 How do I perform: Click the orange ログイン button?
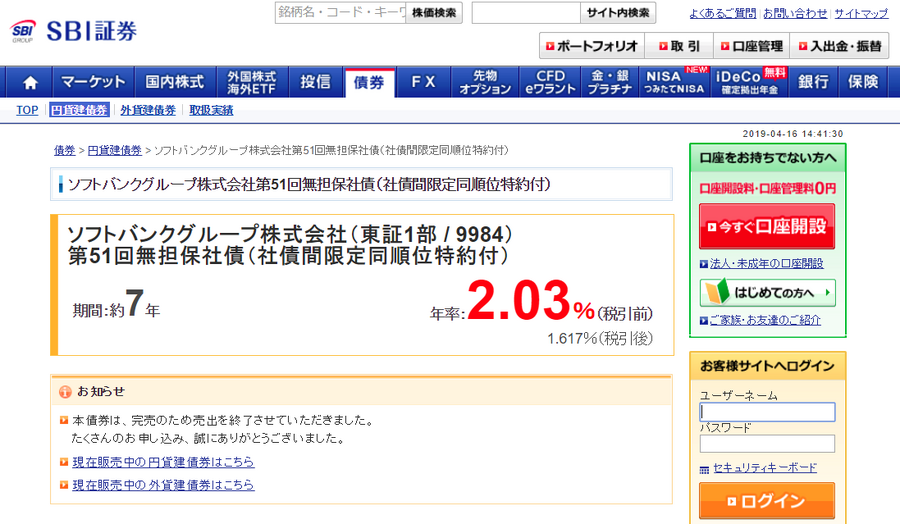767,501
